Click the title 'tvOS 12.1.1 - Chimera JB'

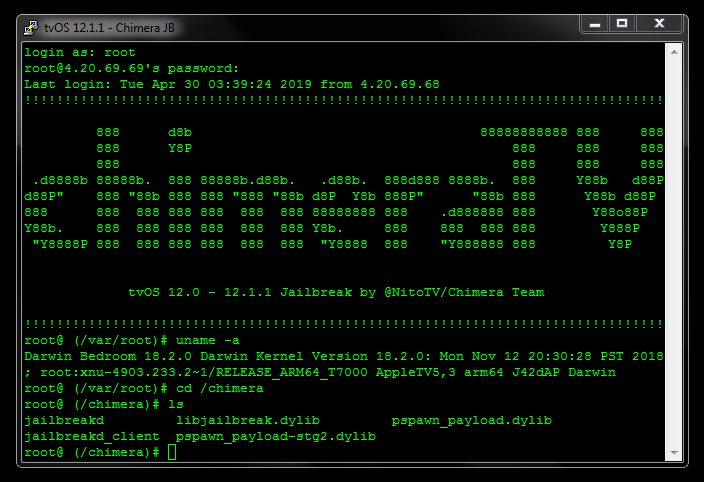click(109, 28)
